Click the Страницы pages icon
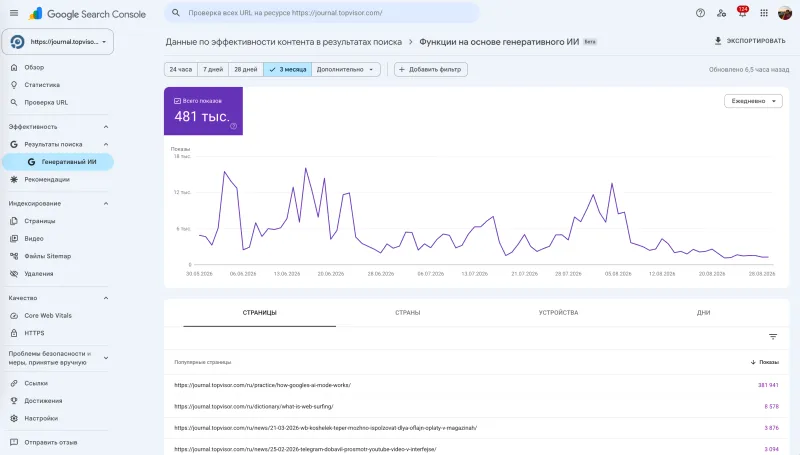This screenshot has height=455, width=800. [x=14, y=221]
